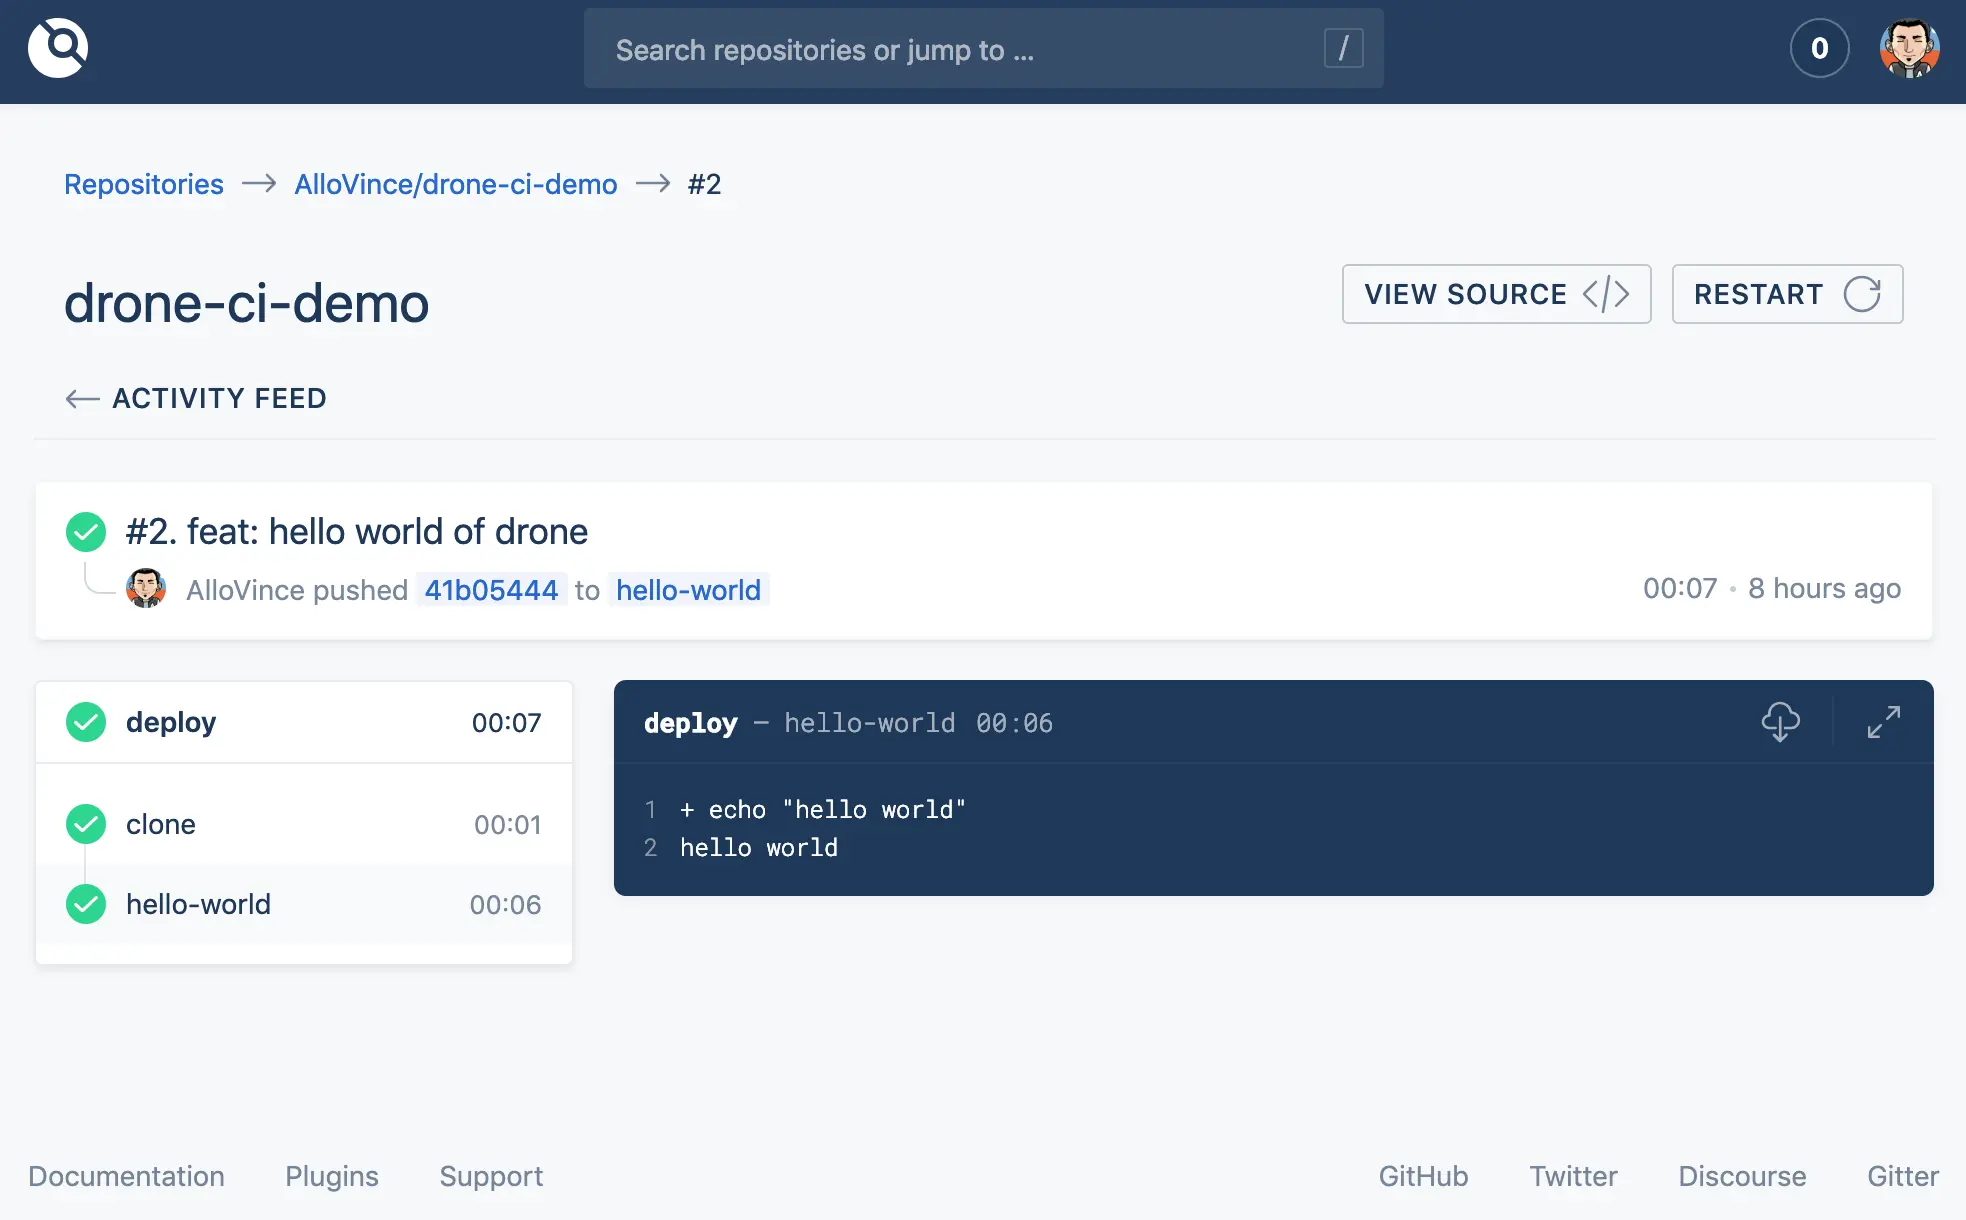
Task: Expand the log console to fullscreen
Action: point(1883,721)
